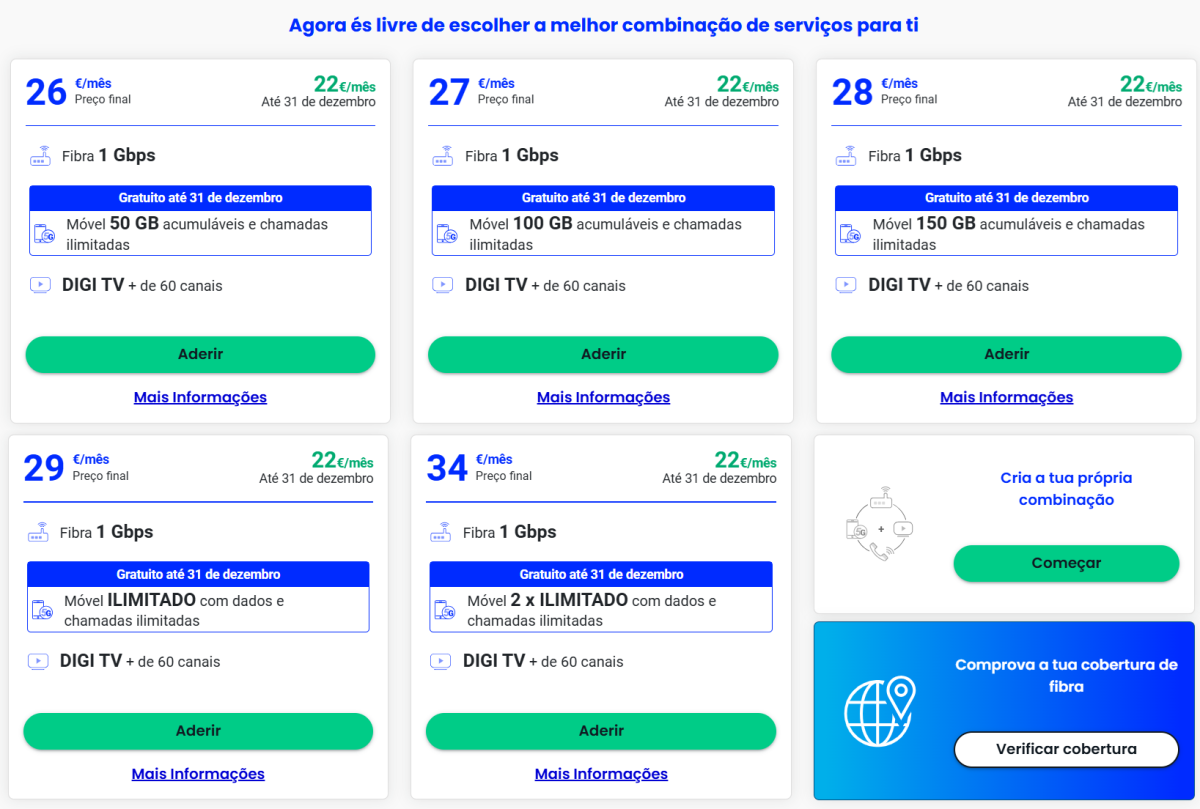Click the mobile 5G icon beside 100 GB

coord(446,234)
